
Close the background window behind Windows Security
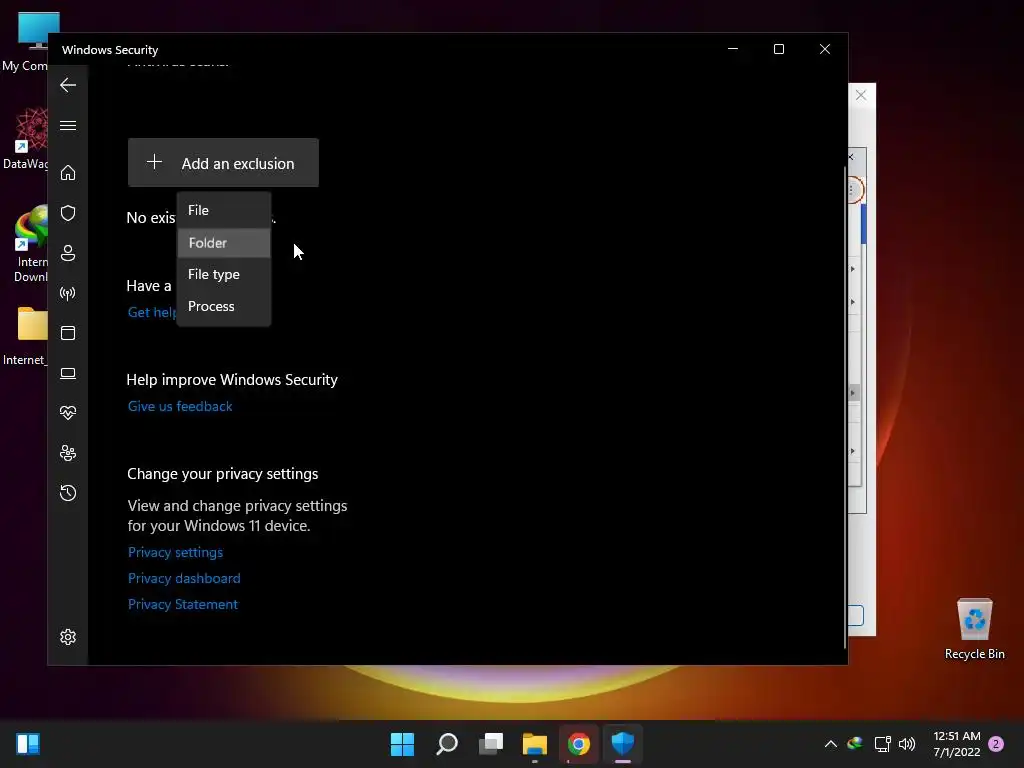click(x=861, y=95)
